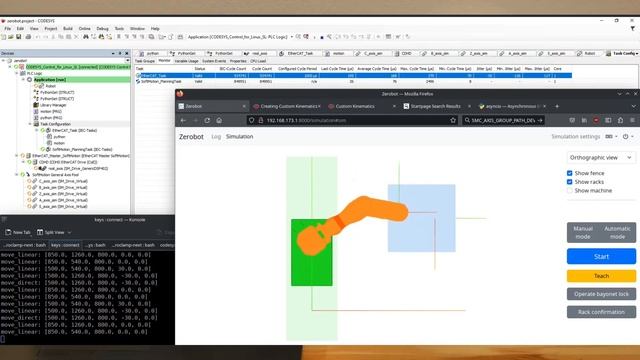Click the Simulation settings link
The height and width of the screenshot is (360, 640).
point(576,137)
